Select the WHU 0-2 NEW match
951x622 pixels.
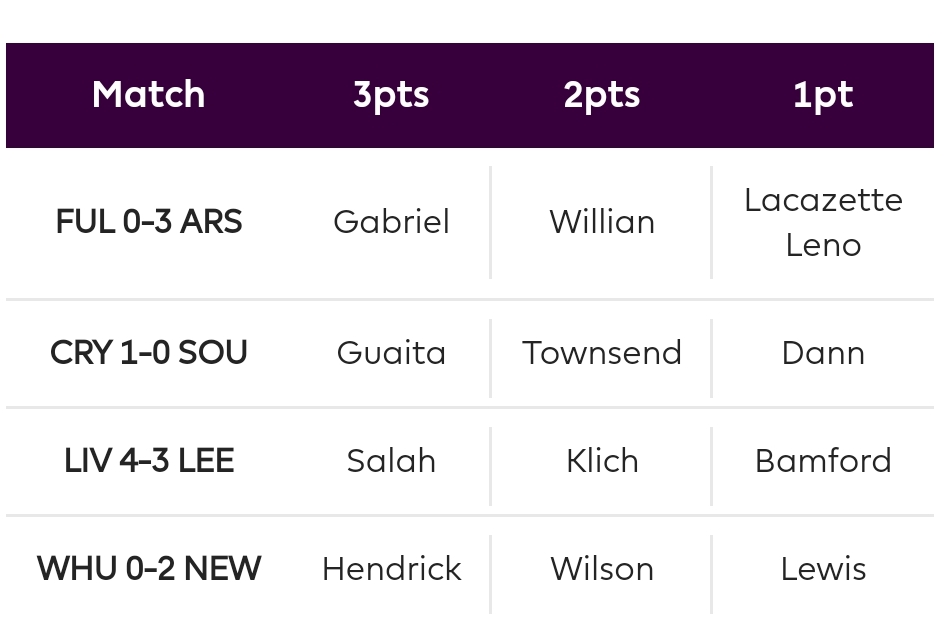click(x=149, y=569)
